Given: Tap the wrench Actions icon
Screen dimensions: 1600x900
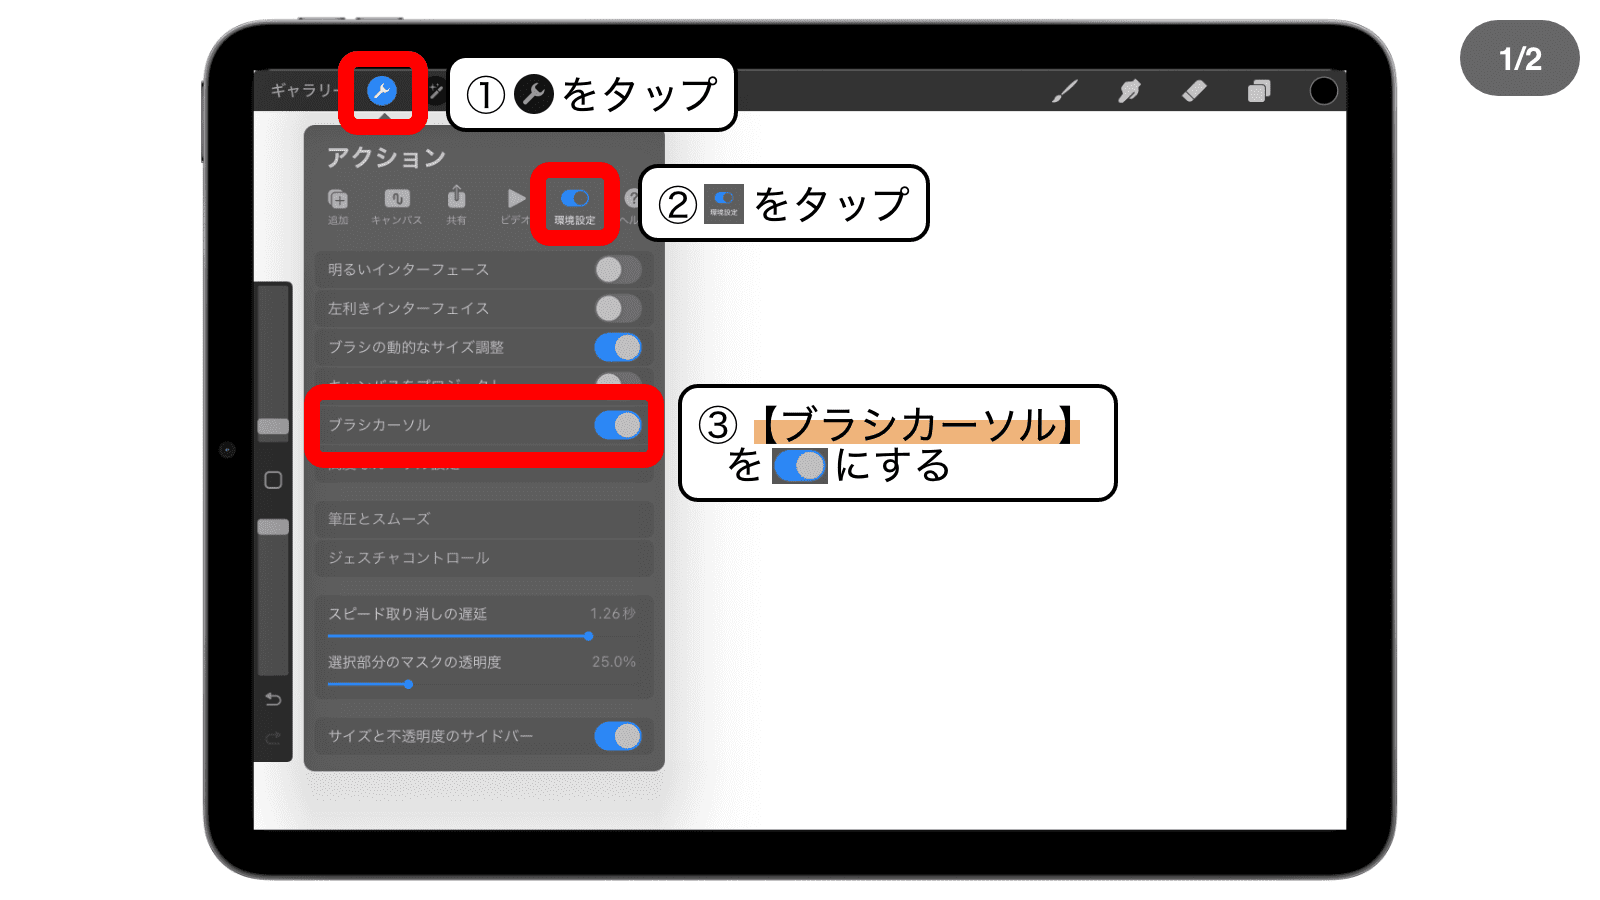Looking at the screenshot, I should click(382, 91).
